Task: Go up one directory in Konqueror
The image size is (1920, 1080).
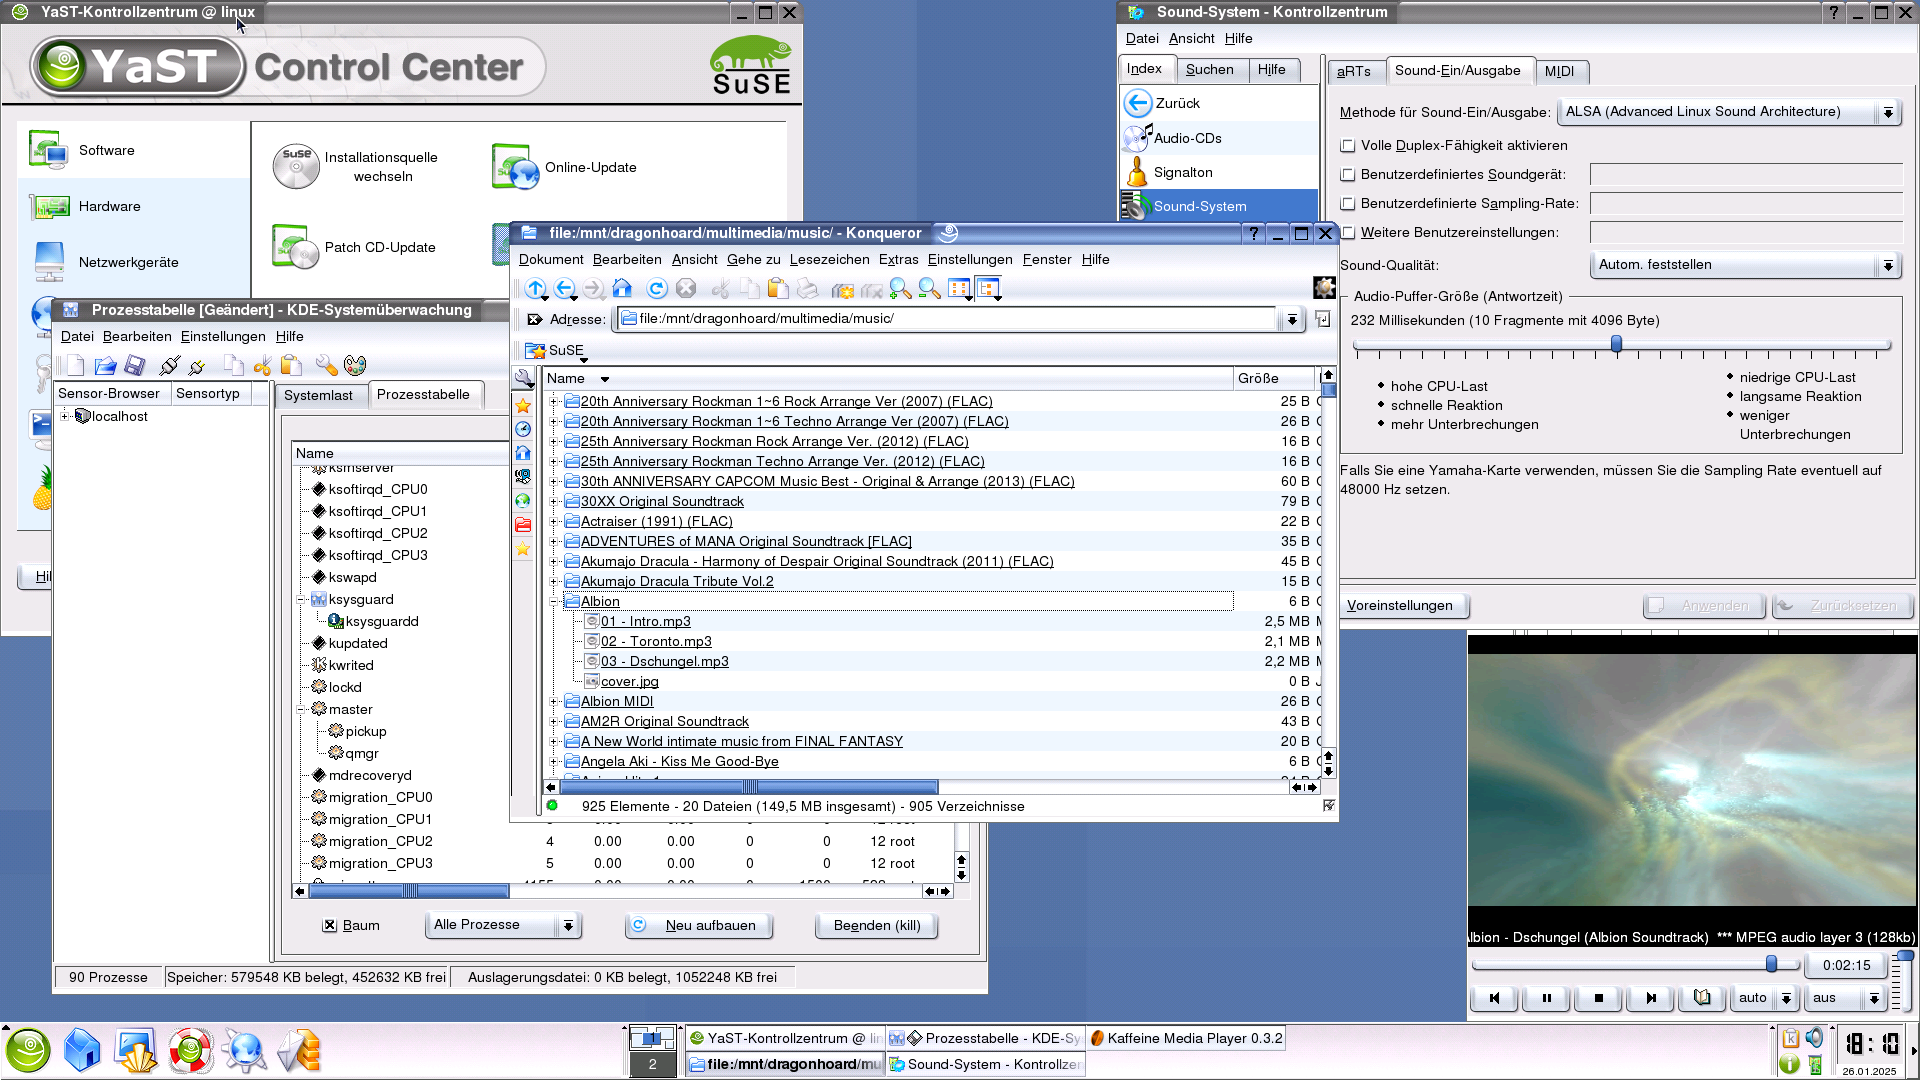Action: pos(536,289)
